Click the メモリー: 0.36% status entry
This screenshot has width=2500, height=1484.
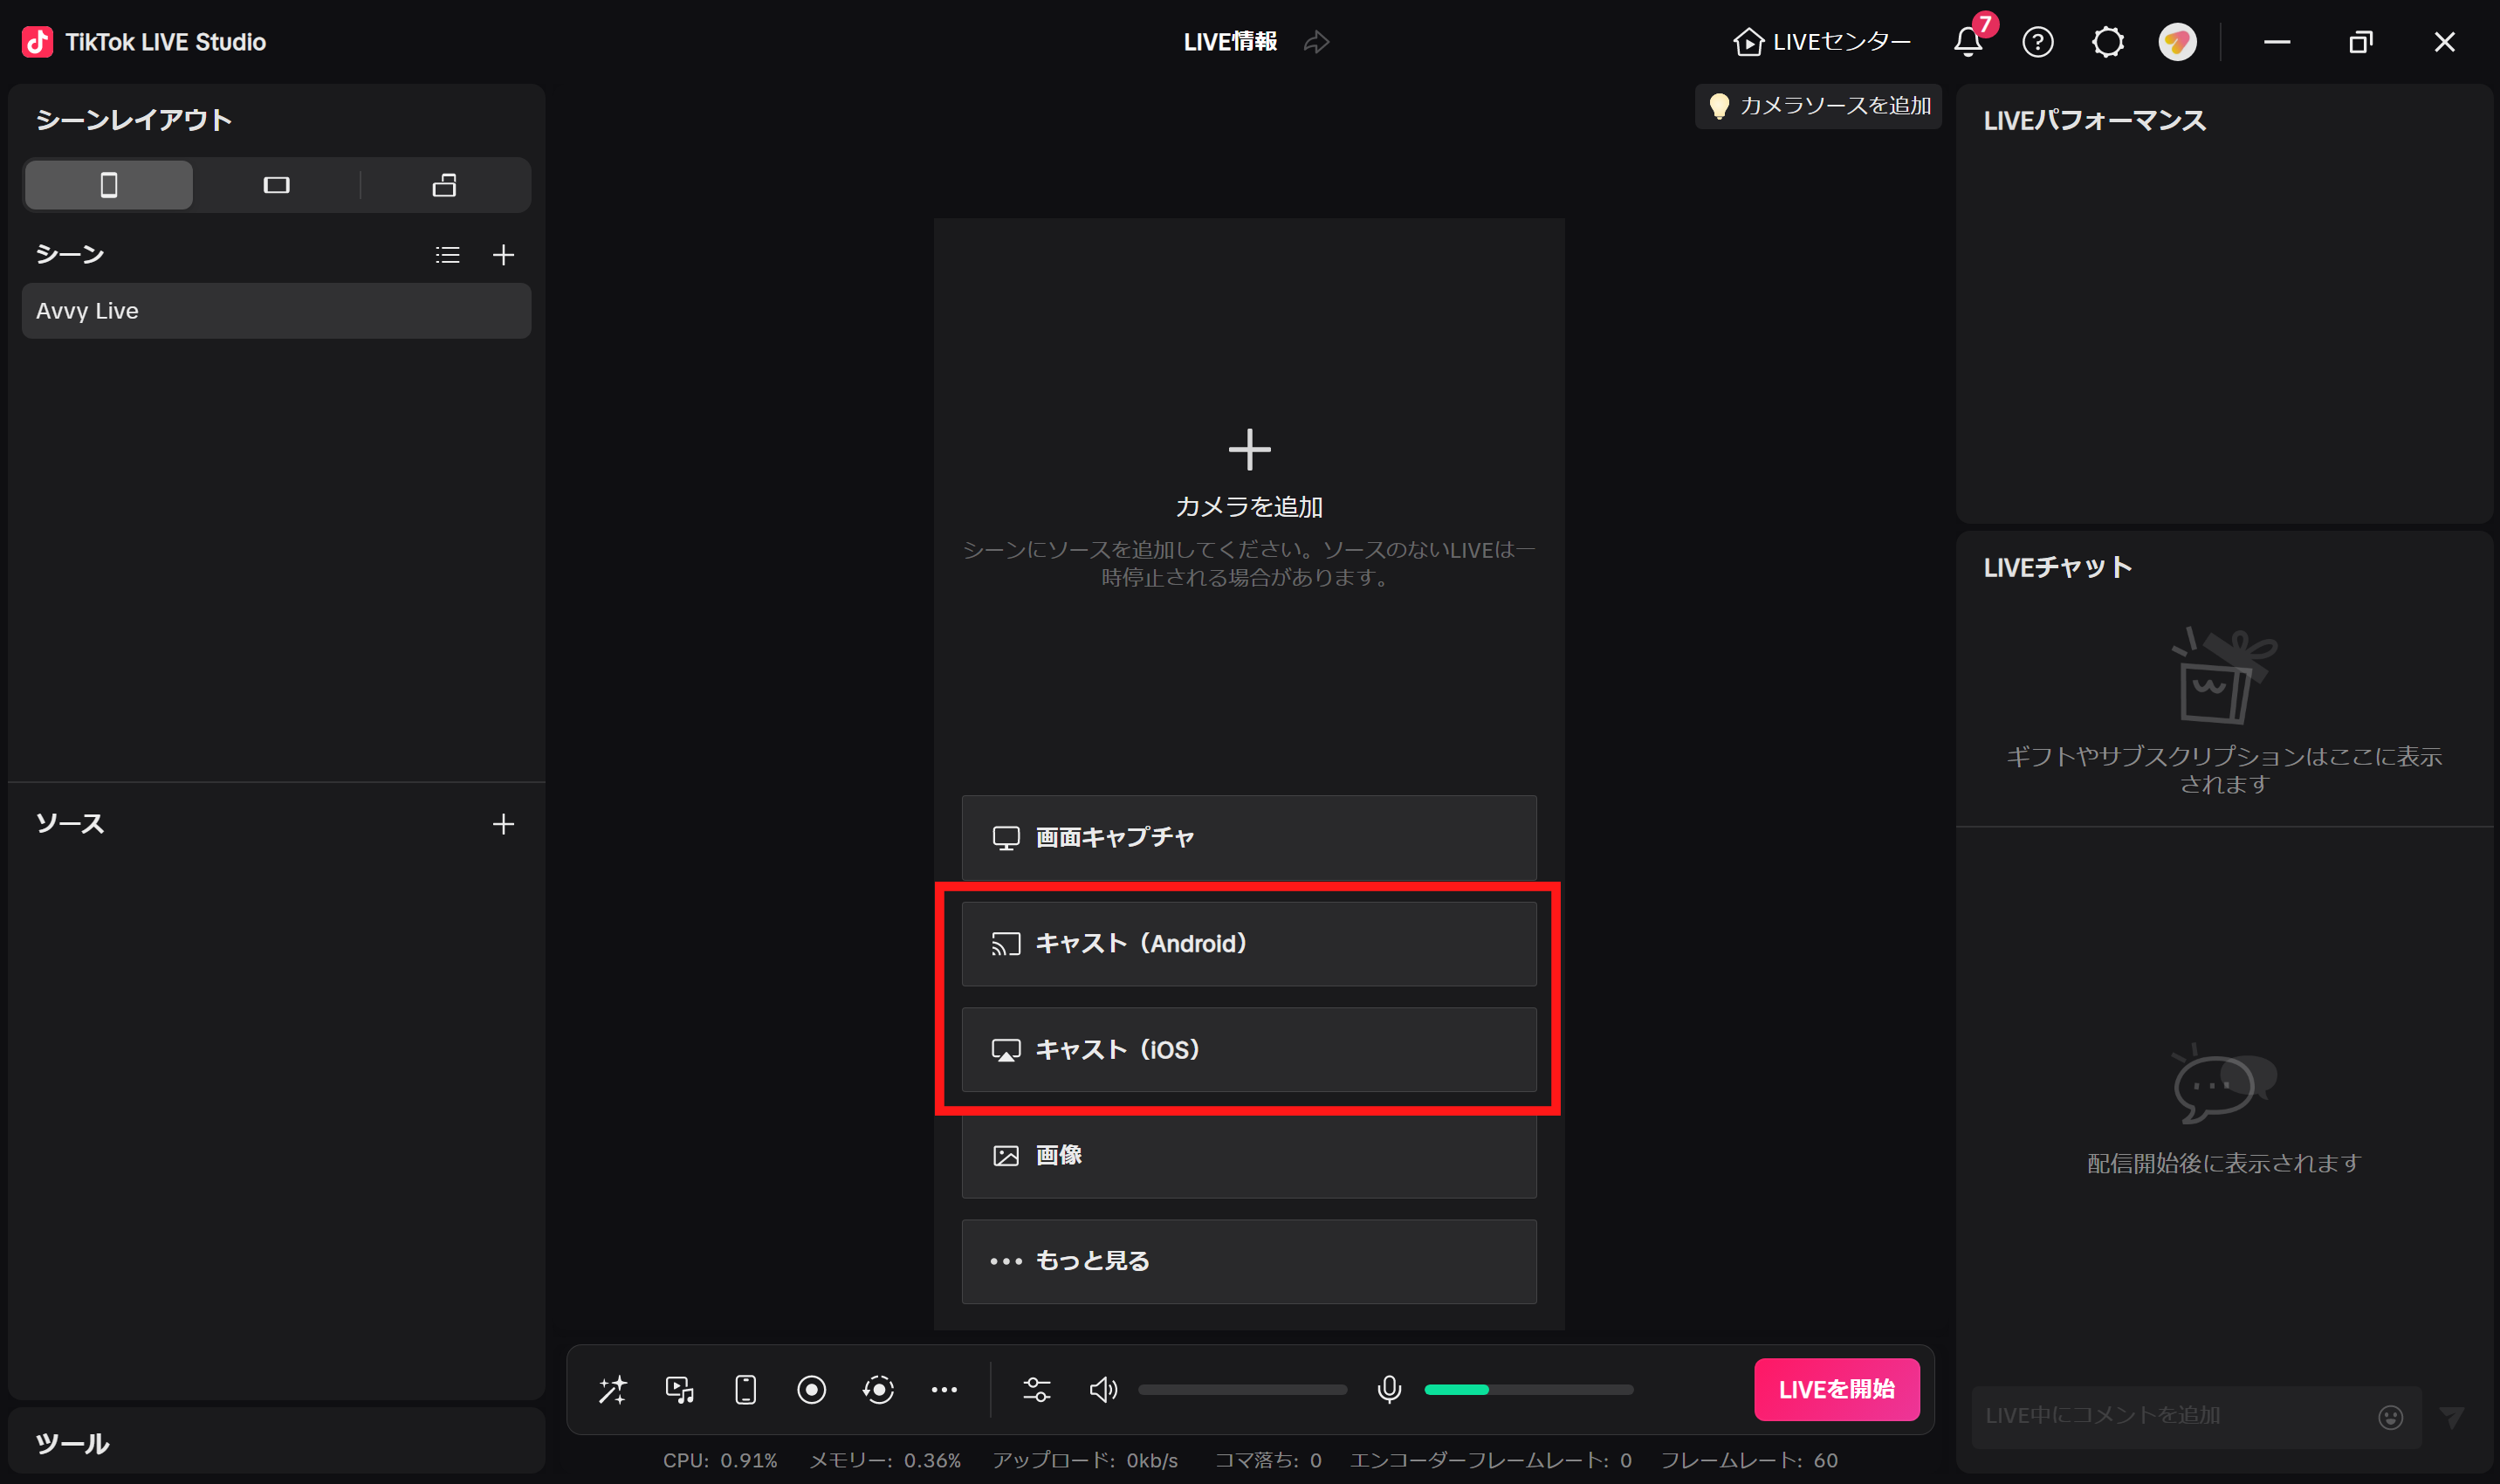tap(885, 1461)
